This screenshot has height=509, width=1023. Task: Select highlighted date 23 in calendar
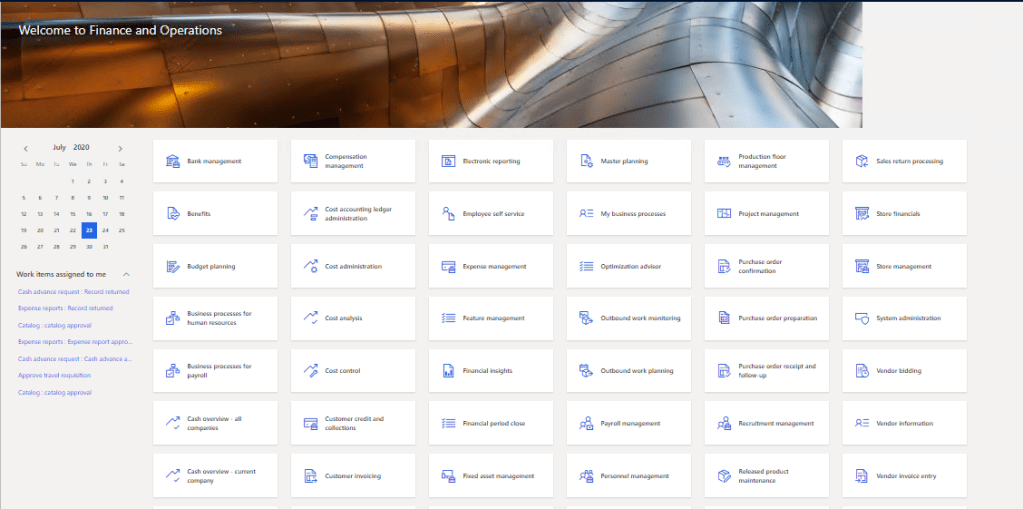tap(89, 229)
